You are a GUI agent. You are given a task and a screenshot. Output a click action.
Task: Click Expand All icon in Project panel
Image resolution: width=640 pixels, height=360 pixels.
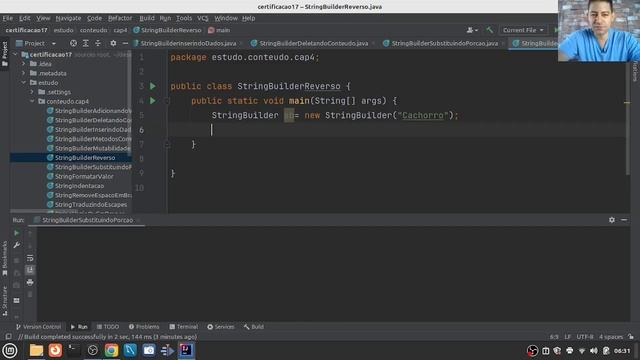pyautogui.click(x=85, y=43)
